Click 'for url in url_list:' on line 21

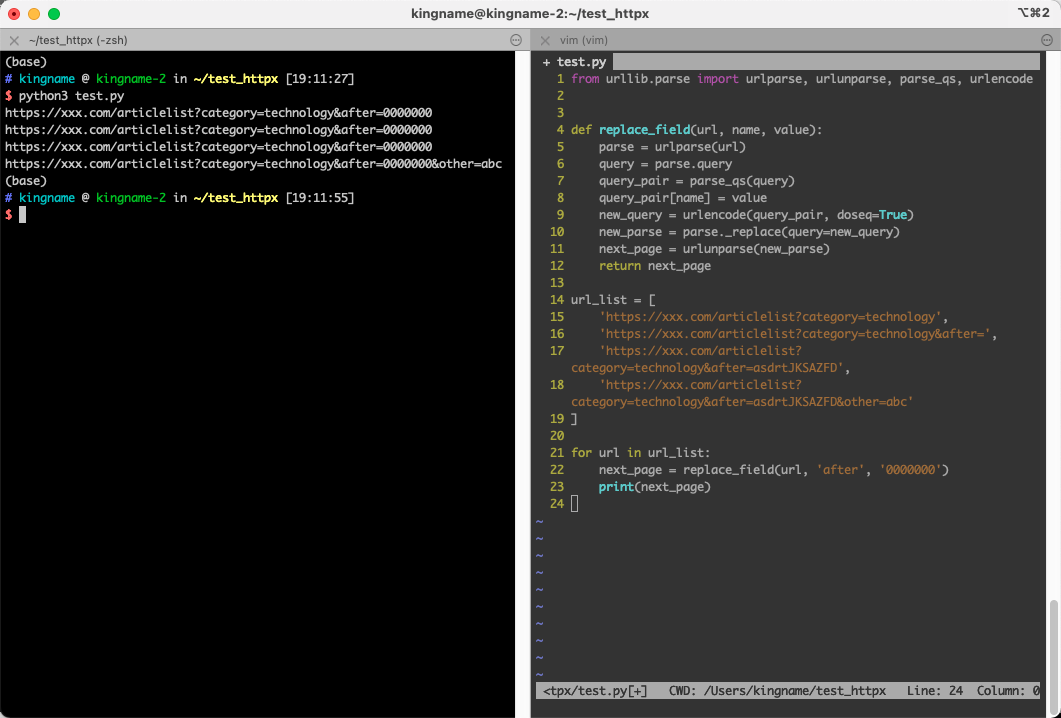(641, 452)
